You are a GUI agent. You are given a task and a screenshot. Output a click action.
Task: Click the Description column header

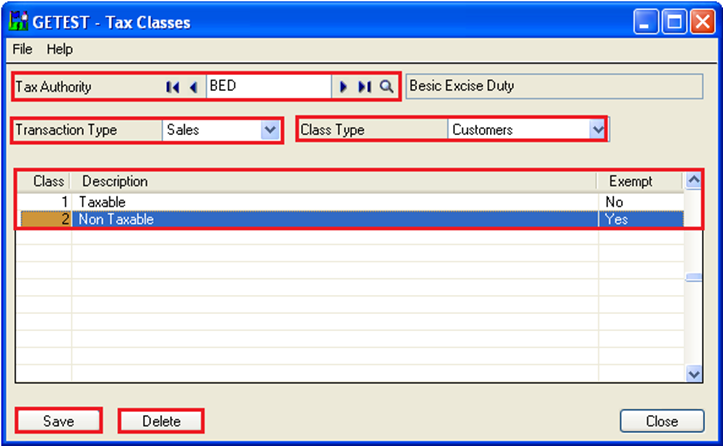(334, 181)
